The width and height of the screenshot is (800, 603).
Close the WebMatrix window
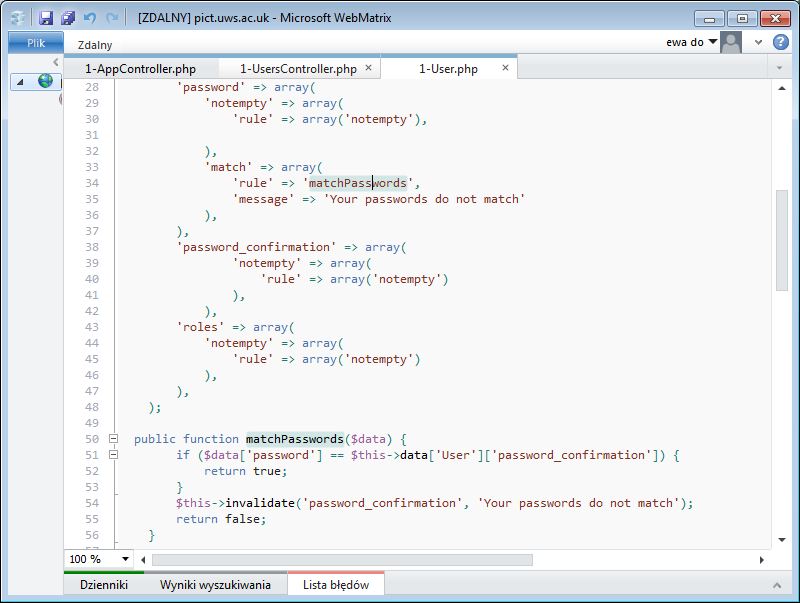tap(776, 19)
